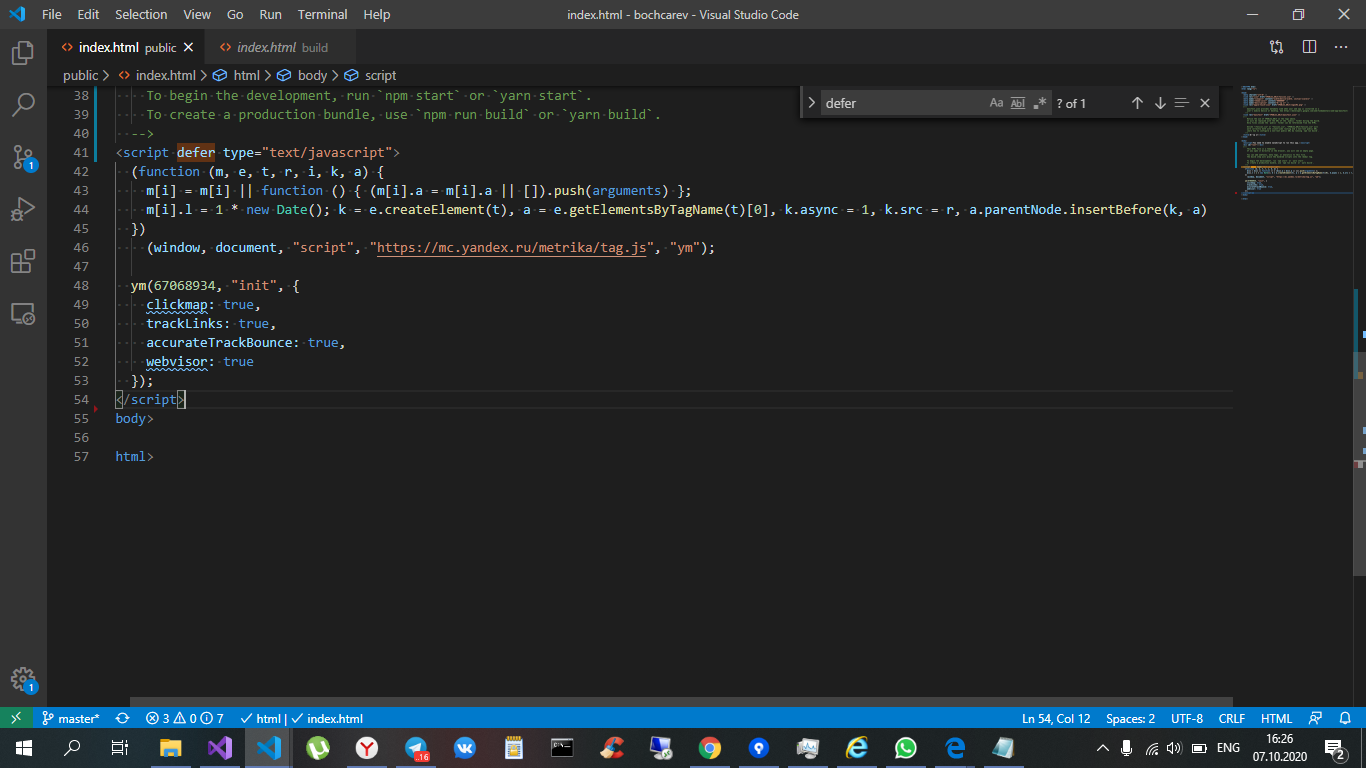
Task: Open the Run menu
Action: [270, 14]
